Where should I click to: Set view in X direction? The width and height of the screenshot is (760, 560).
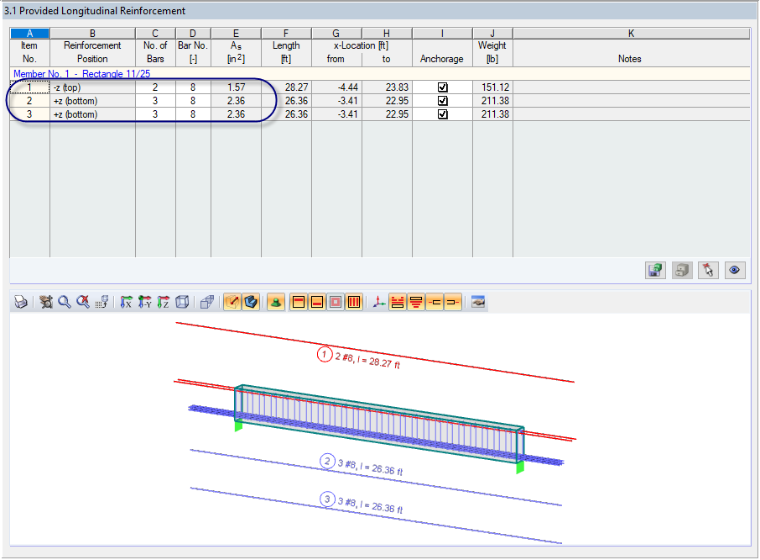pos(126,302)
